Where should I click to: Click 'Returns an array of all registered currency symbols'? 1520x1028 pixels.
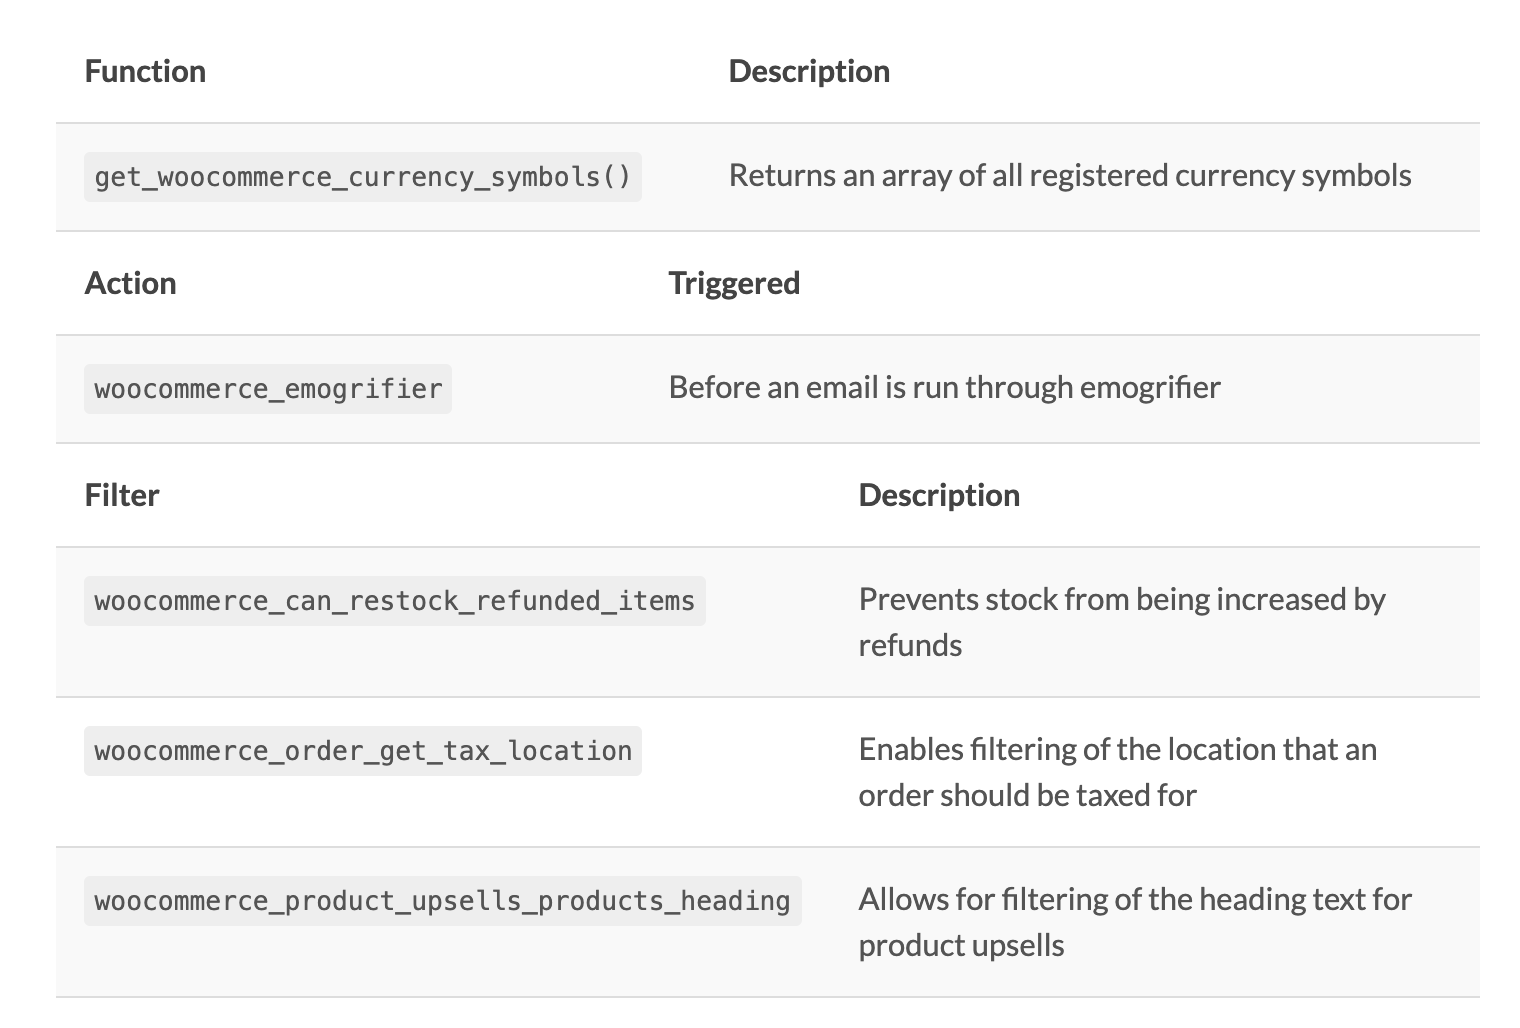click(x=1069, y=176)
